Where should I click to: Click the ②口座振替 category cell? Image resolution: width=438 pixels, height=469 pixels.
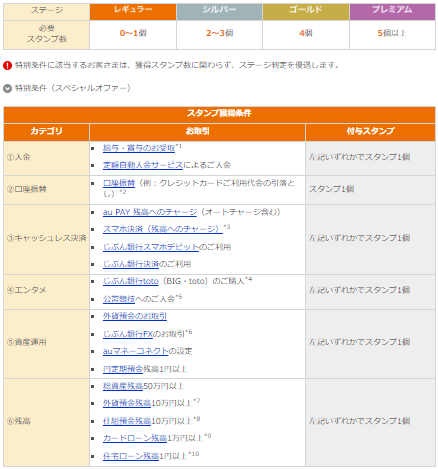[46, 190]
